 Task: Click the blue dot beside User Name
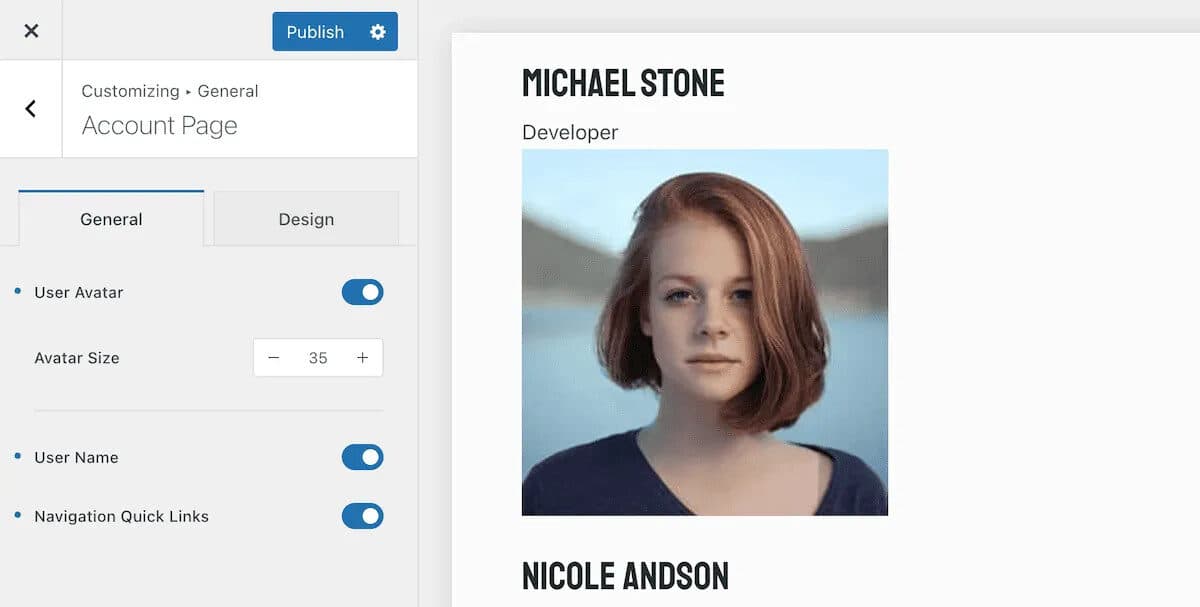pos(18,456)
